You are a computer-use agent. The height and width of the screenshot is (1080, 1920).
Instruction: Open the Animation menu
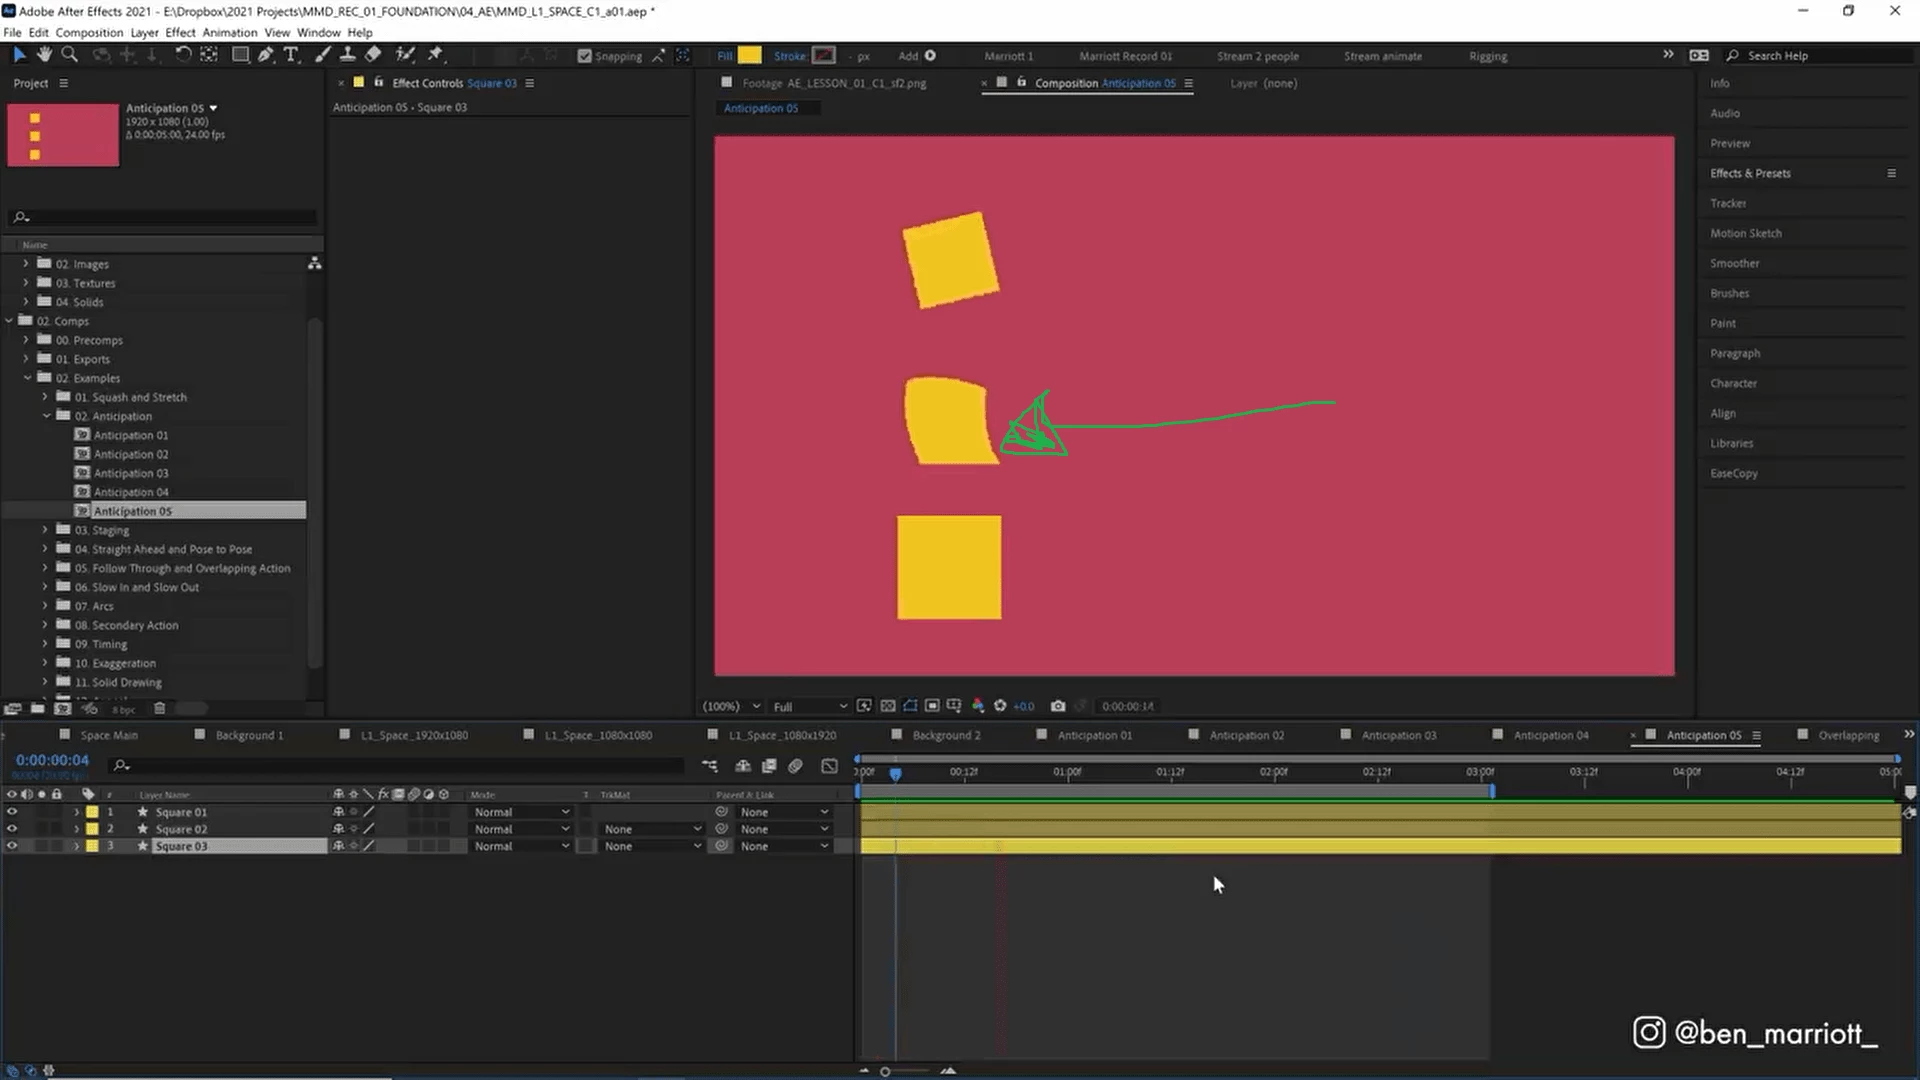(229, 32)
